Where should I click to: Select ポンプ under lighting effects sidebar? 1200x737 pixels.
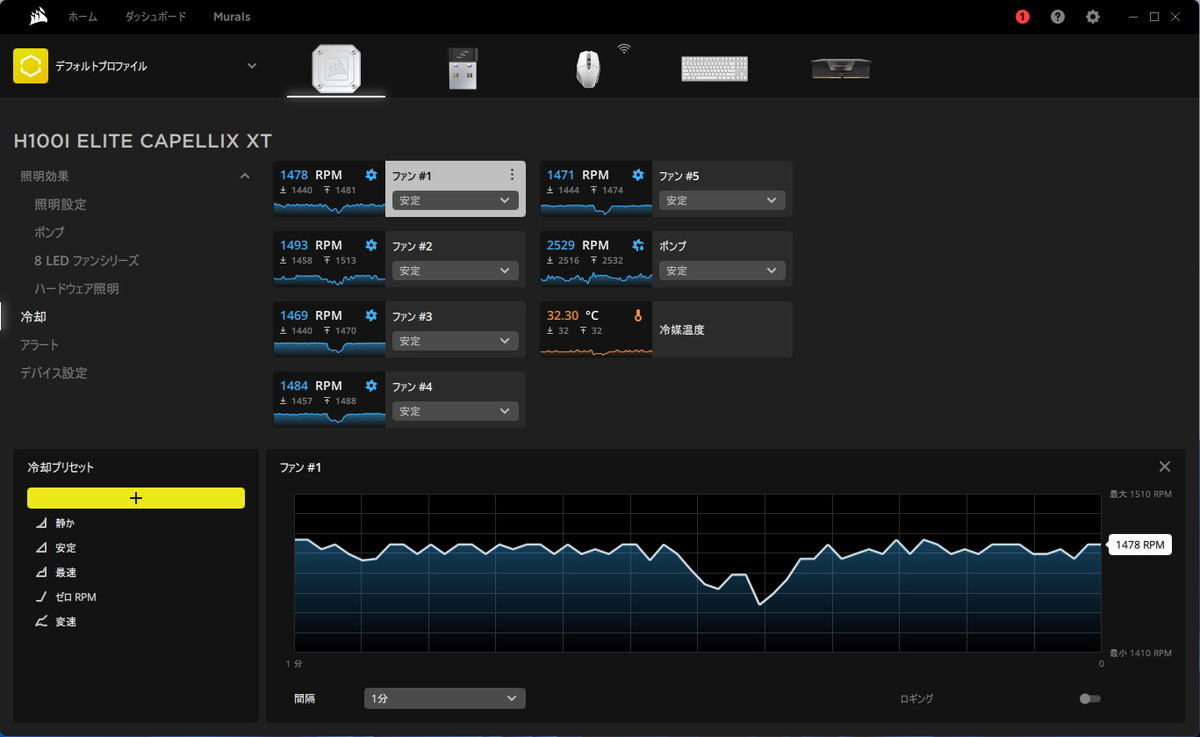(x=49, y=232)
